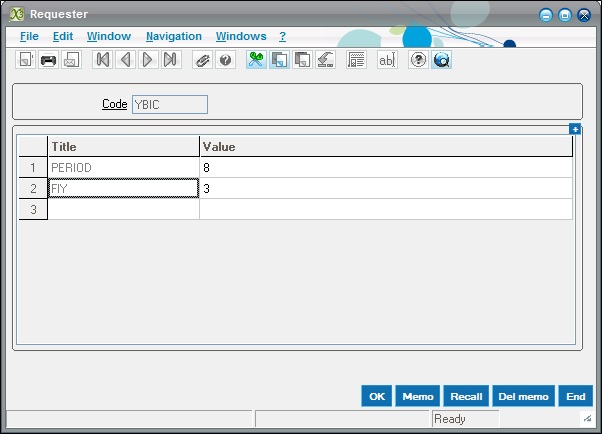
Task: Click the blue plus icon above table
Action: coord(575,129)
